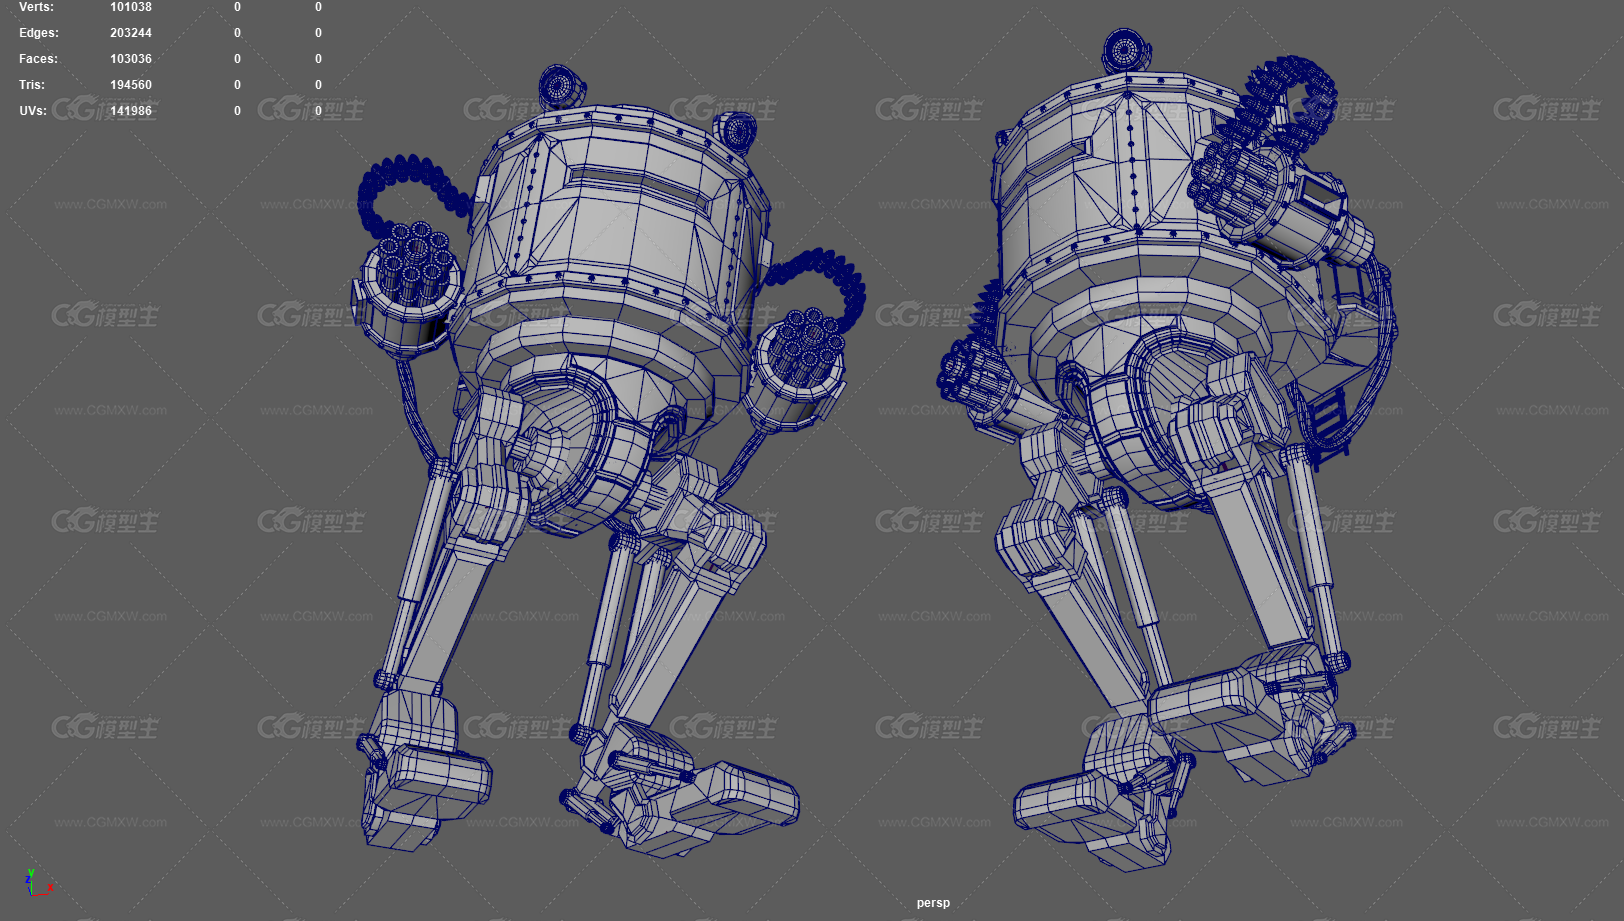The width and height of the screenshot is (1624, 921).
Task: Click the persp camera name label
Action: [933, 903]
